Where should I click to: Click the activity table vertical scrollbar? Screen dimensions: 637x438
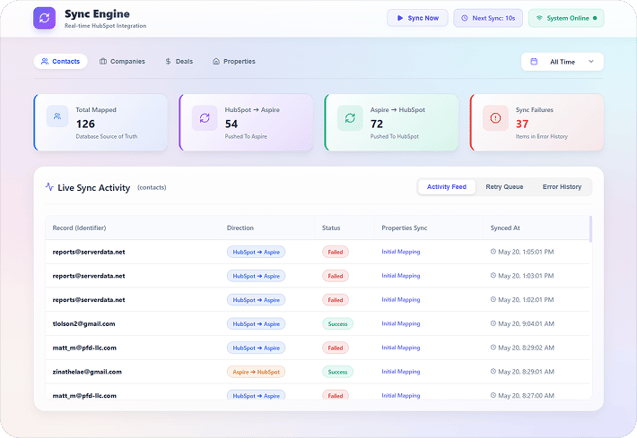pyautogui.click(x=590, y=229)
